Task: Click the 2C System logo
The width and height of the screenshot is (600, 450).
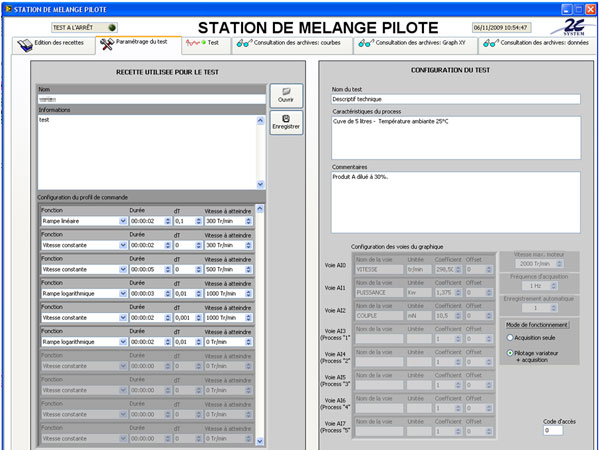Action: pyautogui.click(x=572, y=27)
